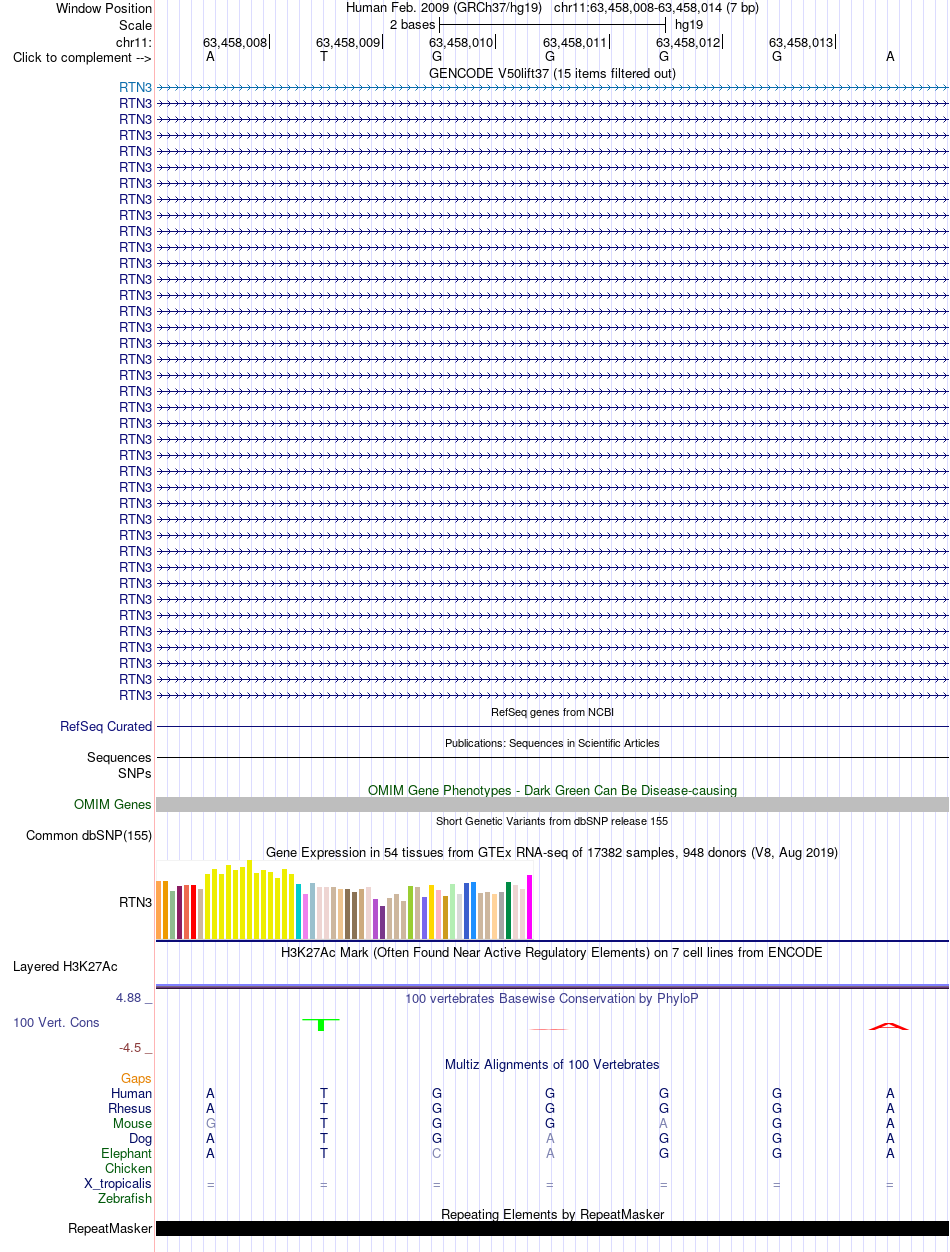Click the orange Gaps label
Viewport: 950px width, 1252px height.
pos(136,1078)
